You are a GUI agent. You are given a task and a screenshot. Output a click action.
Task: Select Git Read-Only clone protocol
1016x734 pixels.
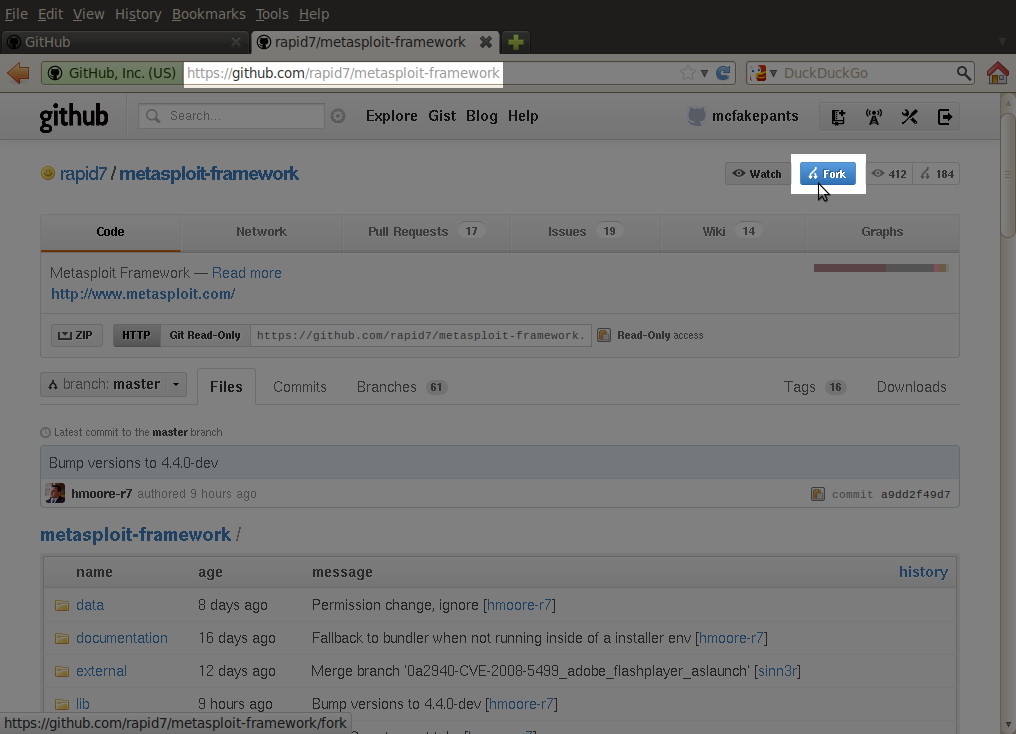[x=205, y=335]
